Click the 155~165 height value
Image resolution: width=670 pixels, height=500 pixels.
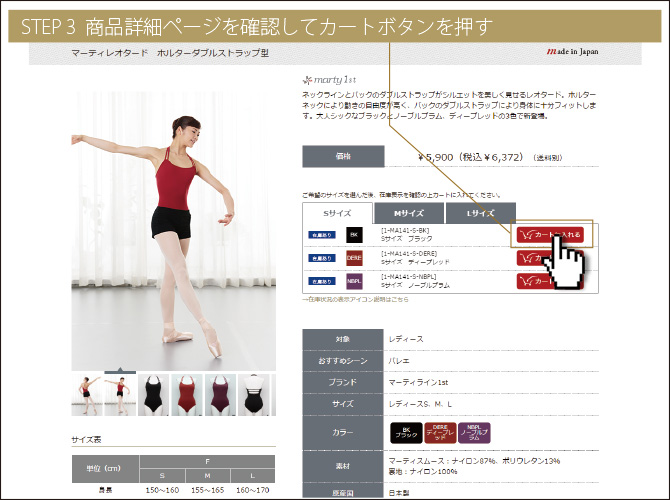point(208,490)
